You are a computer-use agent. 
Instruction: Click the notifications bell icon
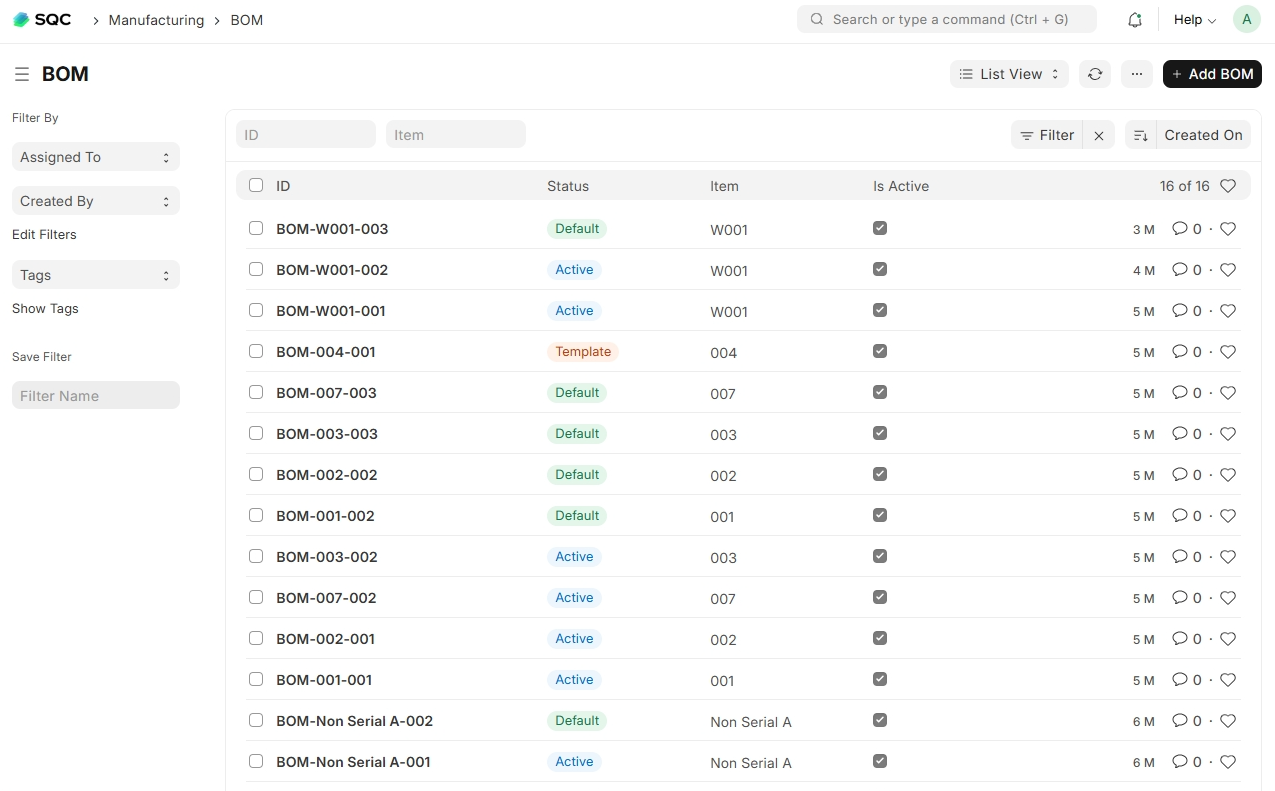pos(1134,20)
